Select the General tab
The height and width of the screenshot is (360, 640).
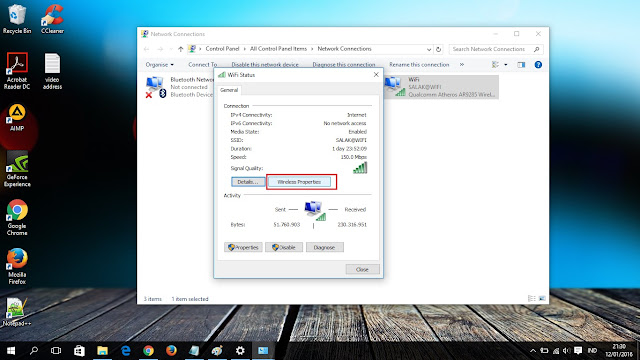tap(229, 90)
